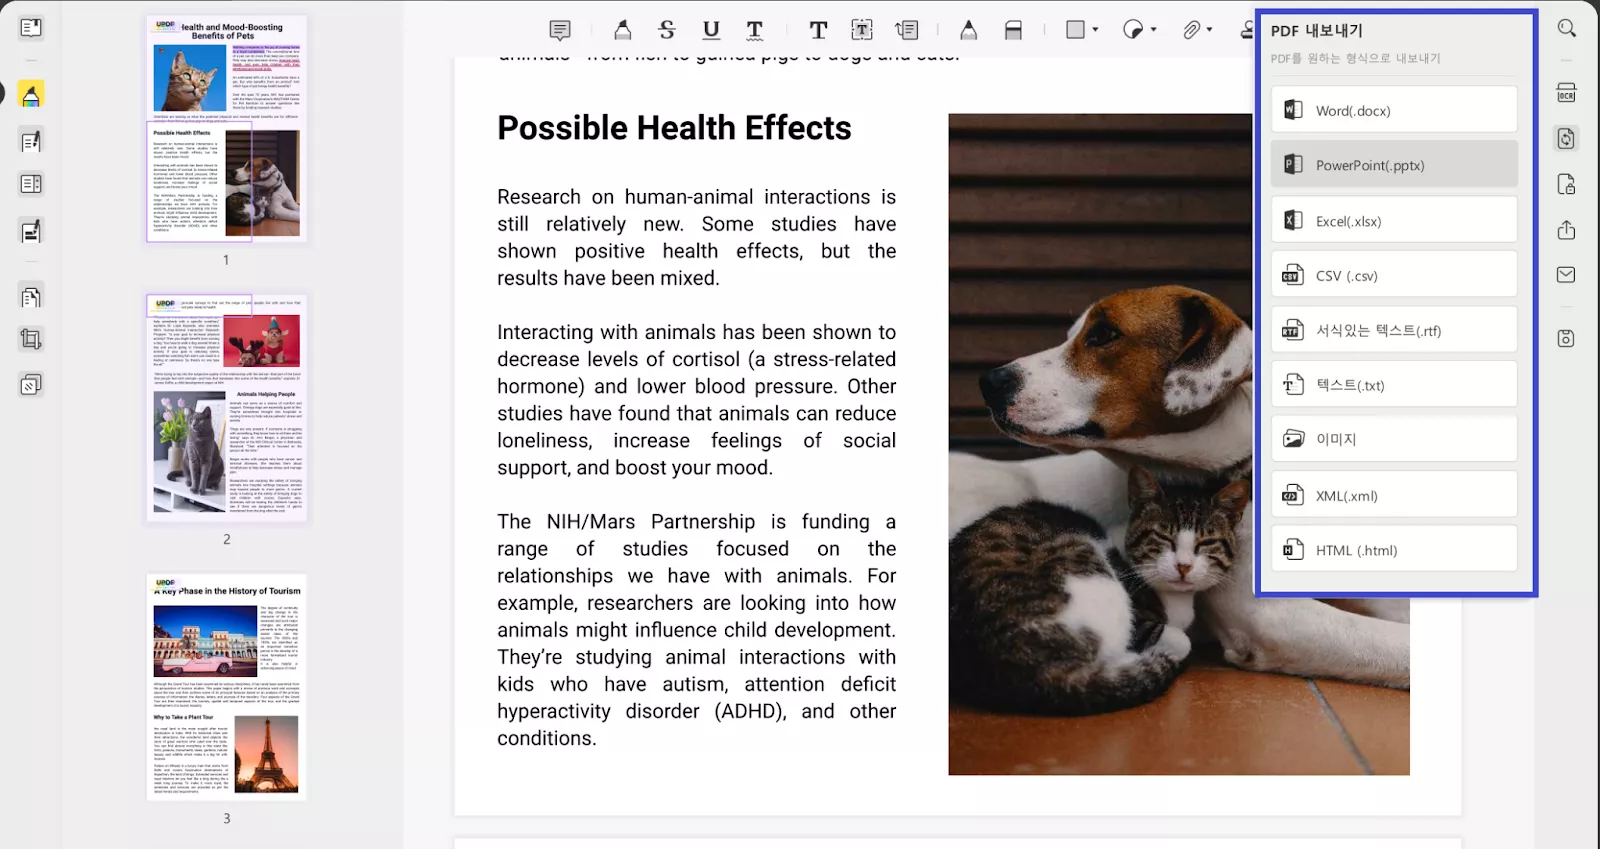
Task: Select the Crop Pages tool icon
Action: [31, 339]
